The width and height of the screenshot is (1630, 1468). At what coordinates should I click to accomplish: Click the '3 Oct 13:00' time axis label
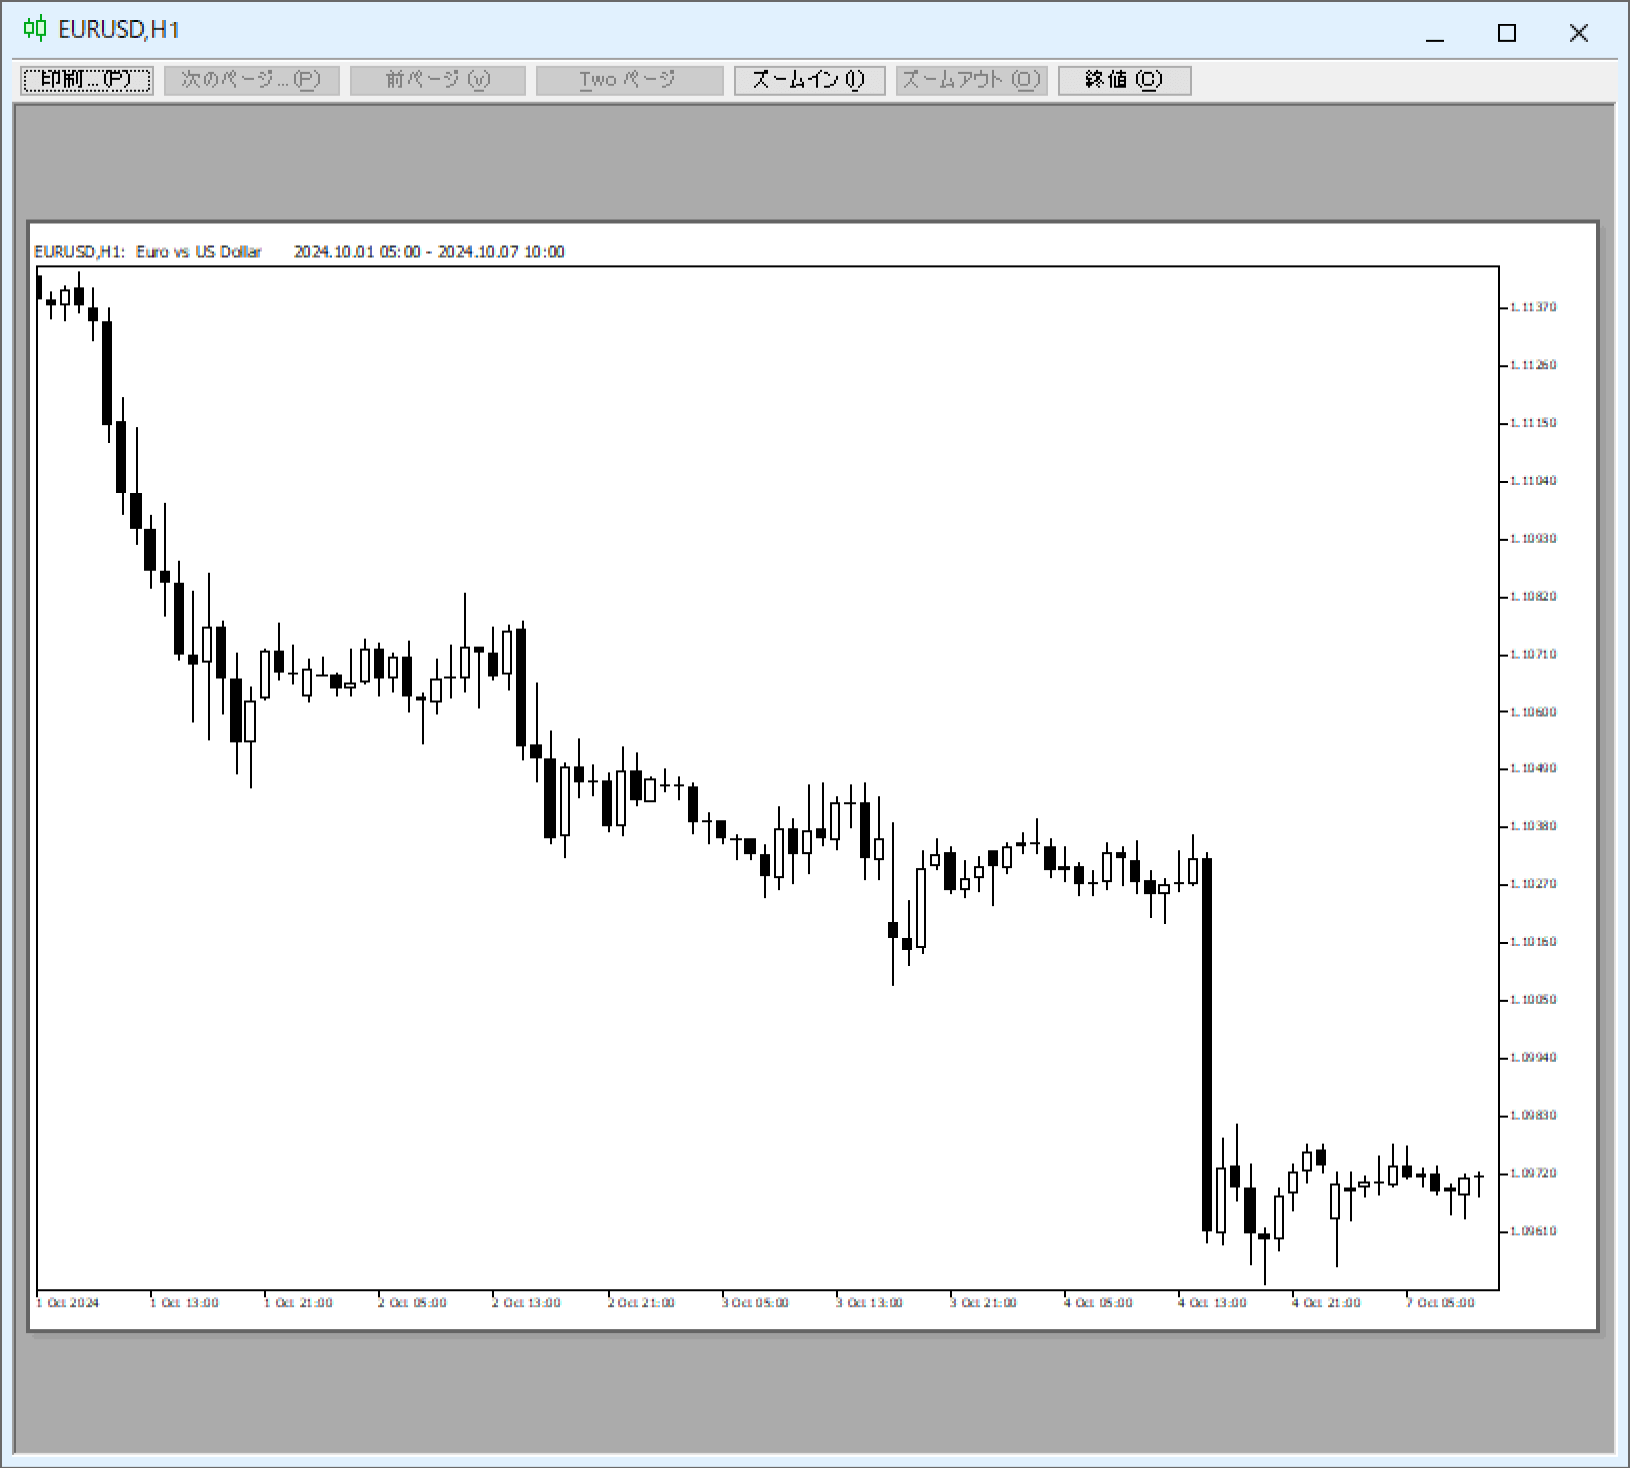click(x=869, y=1303)
